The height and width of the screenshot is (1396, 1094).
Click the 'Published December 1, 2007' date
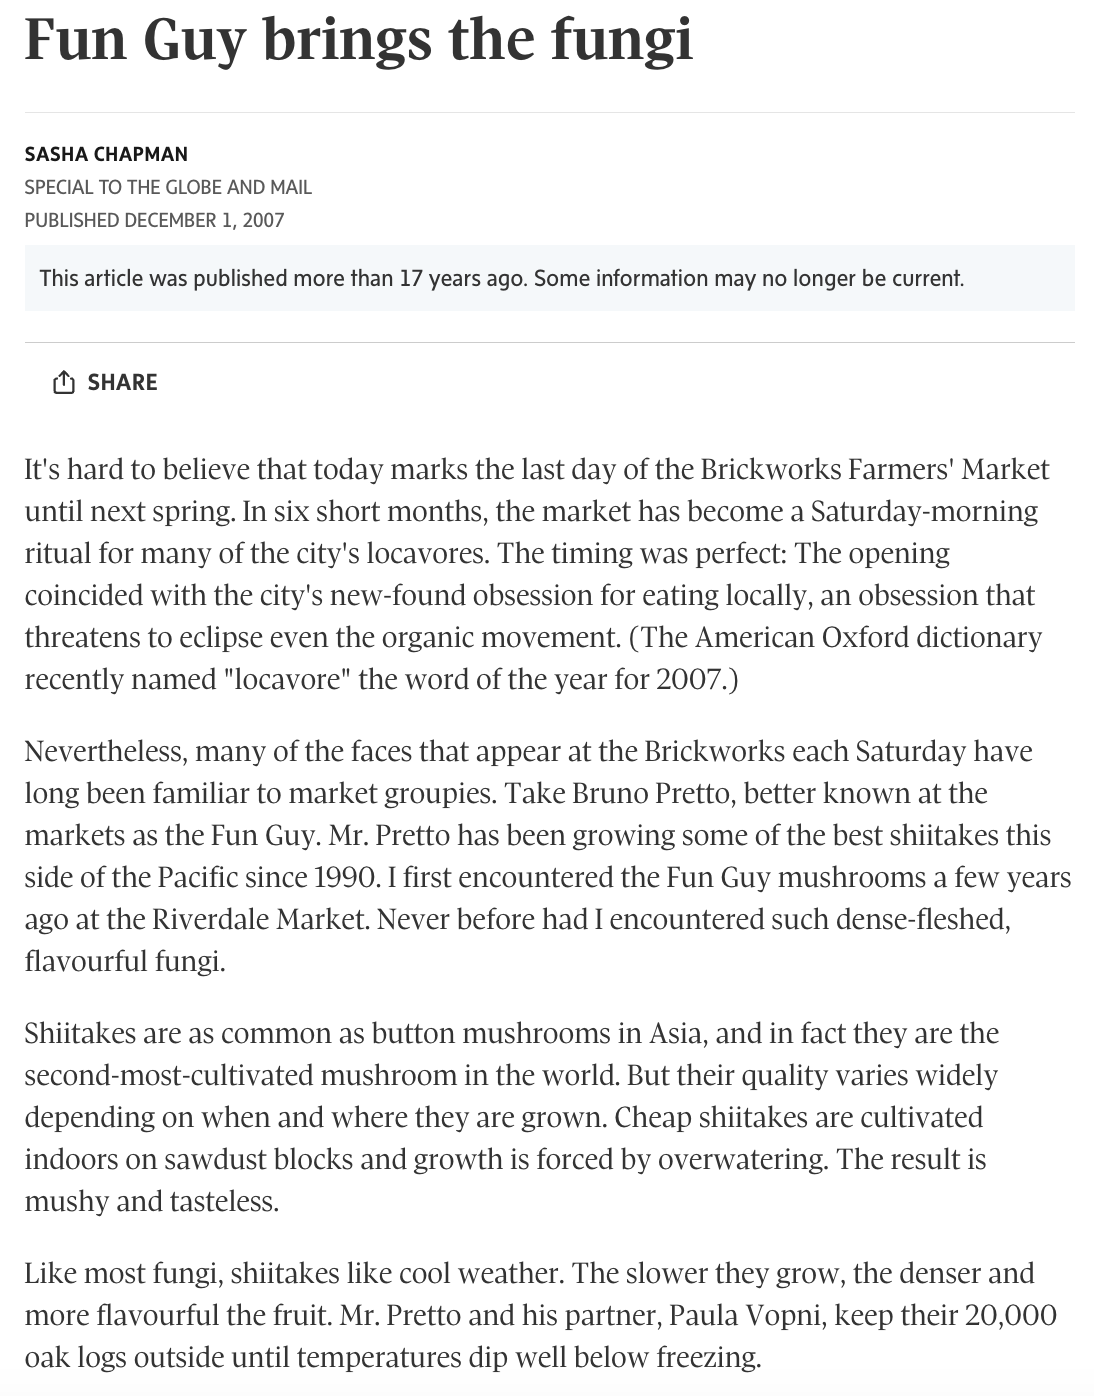click(154, 220)
